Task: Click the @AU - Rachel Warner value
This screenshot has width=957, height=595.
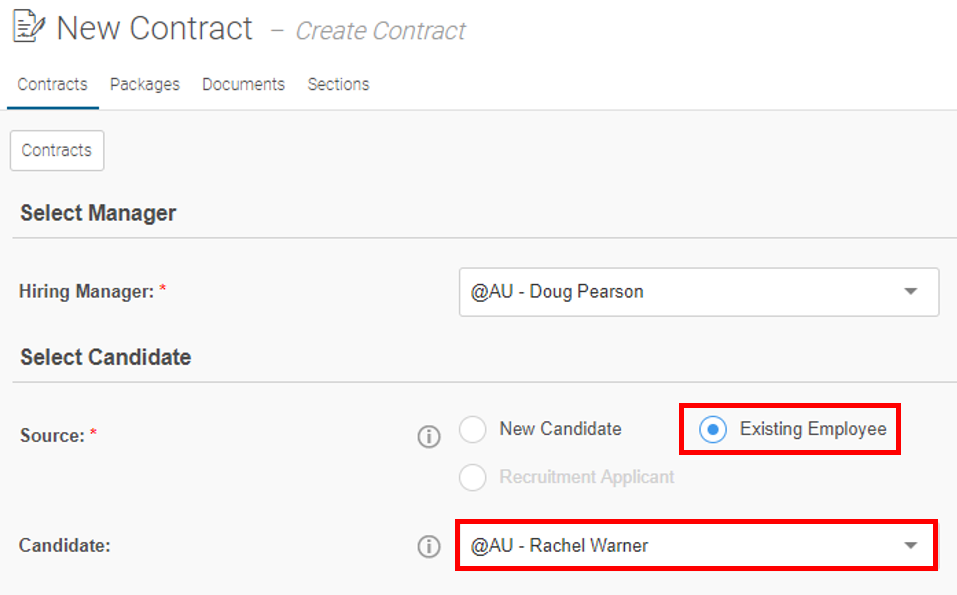Action: click(x=559, y=546)
